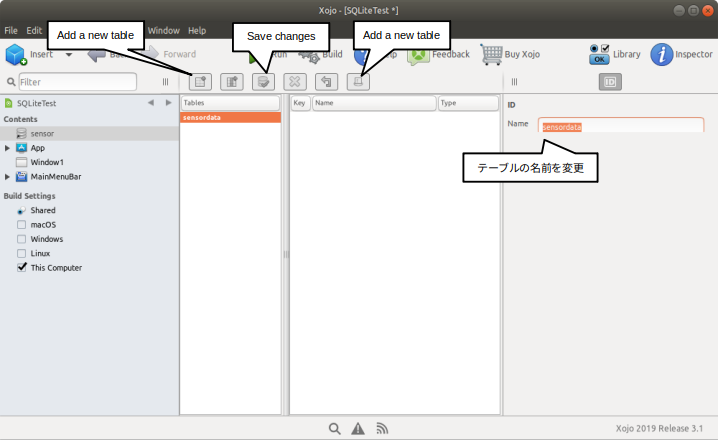Click the splitter handle beside the Tables list
This screenshot has width=718, height=440.
tap(286, 254)
